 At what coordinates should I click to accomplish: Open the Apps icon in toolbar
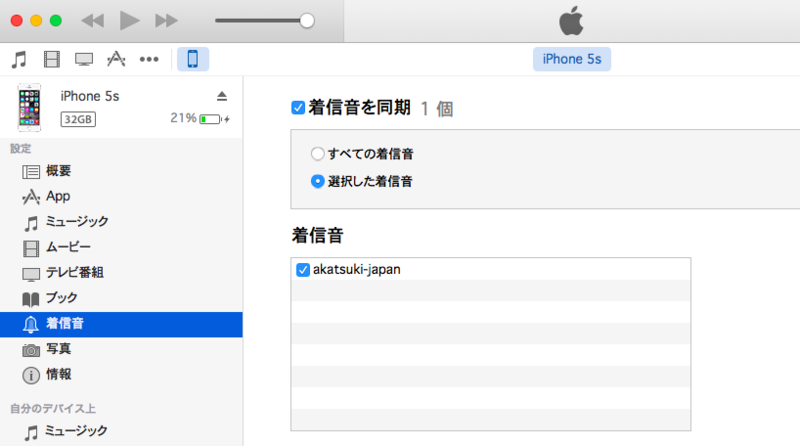pos(116,59)
